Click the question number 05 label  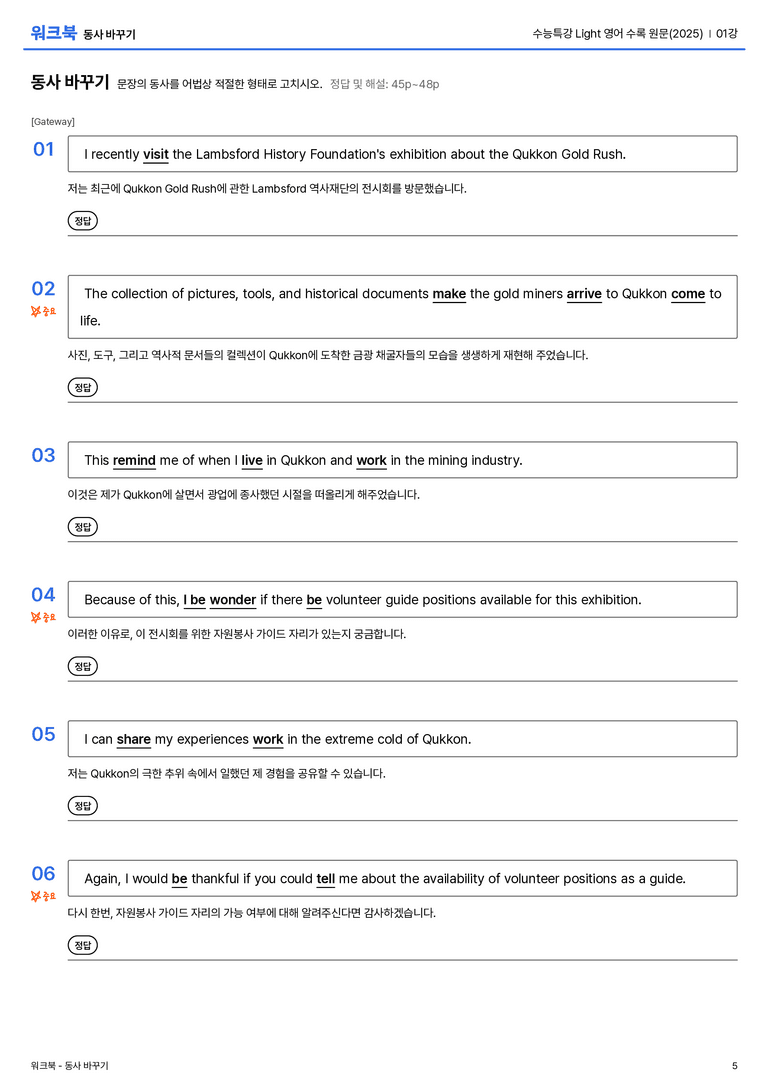tap(44, 734)
